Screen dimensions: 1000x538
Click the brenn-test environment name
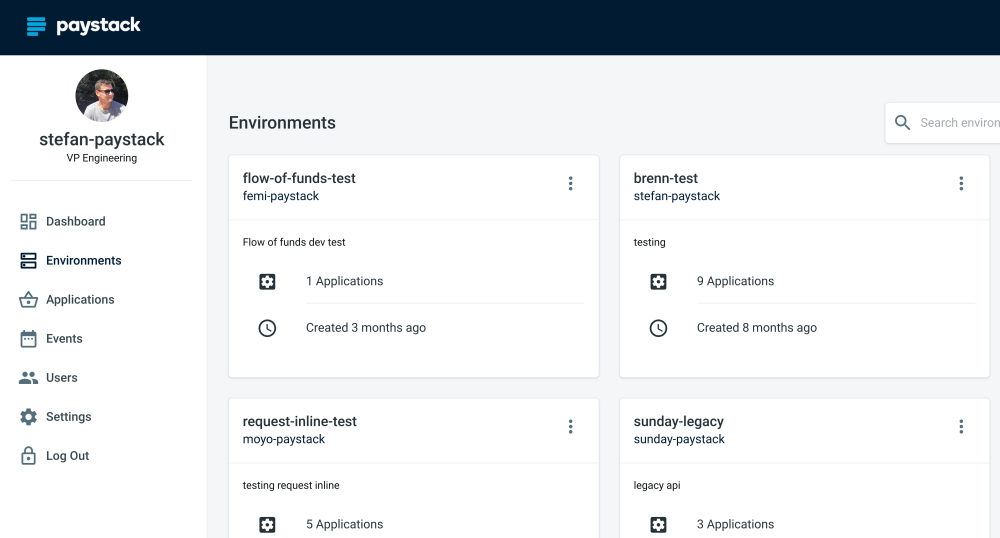click(x=666, y=178)
